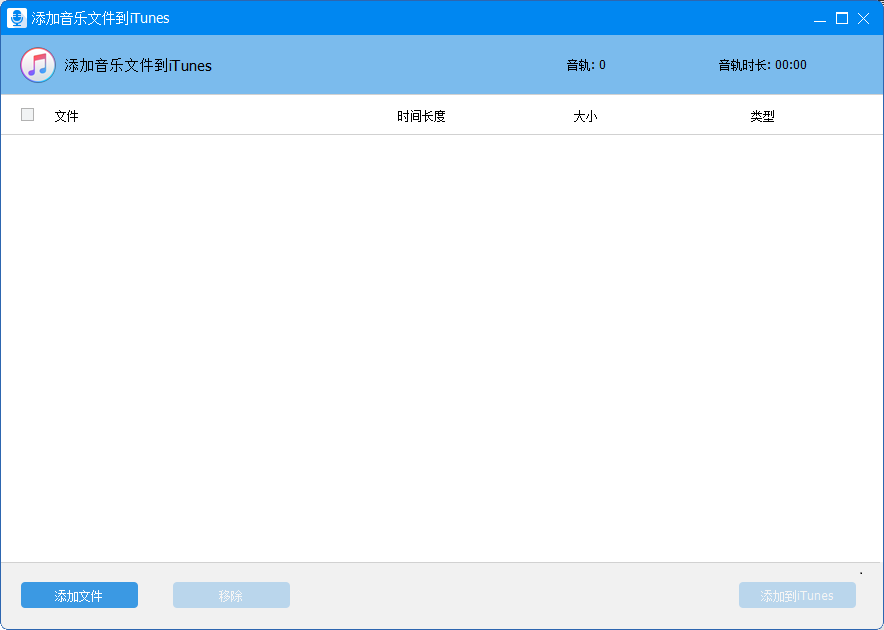Click the microphone app icon in title bar

coord(17,18)
